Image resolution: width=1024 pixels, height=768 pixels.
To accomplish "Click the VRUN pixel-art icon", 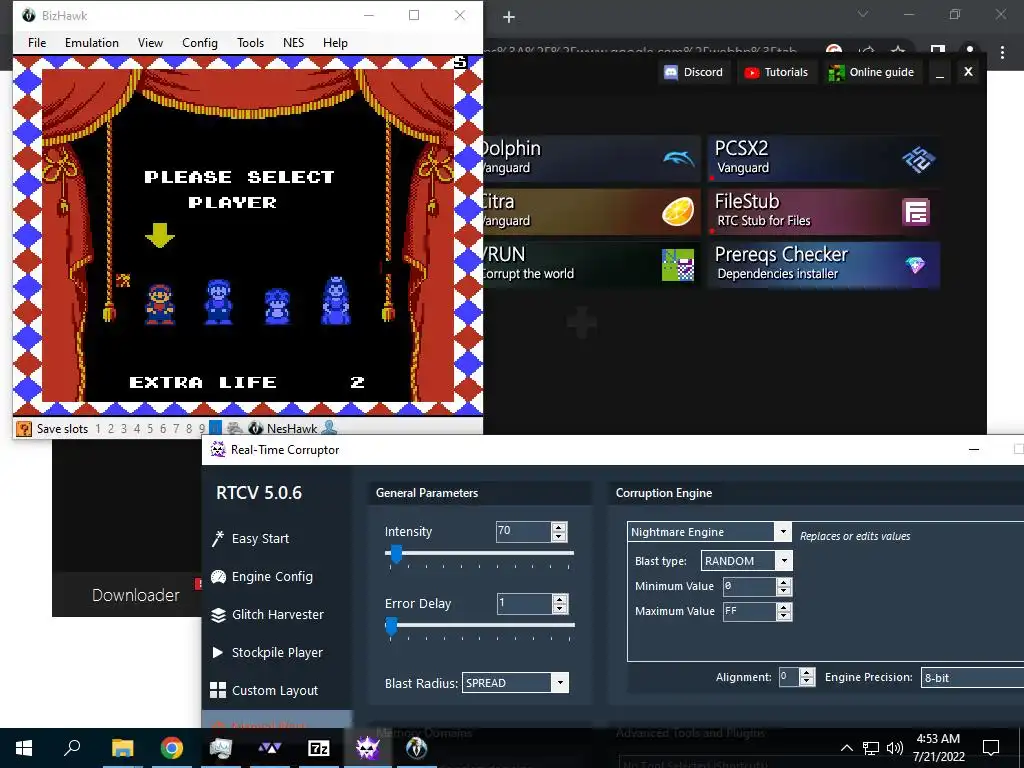I will (678, 264).
